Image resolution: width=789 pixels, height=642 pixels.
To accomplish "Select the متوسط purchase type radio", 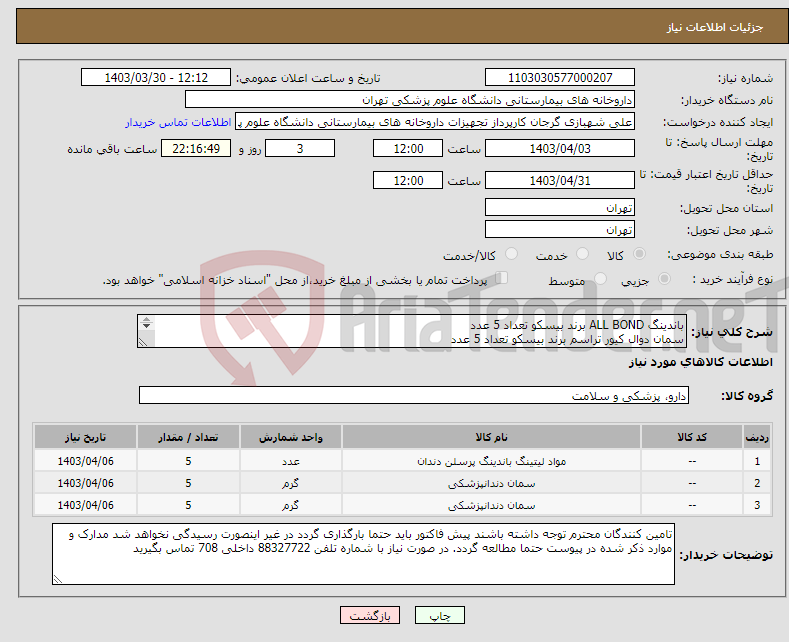I will [600, 279].
